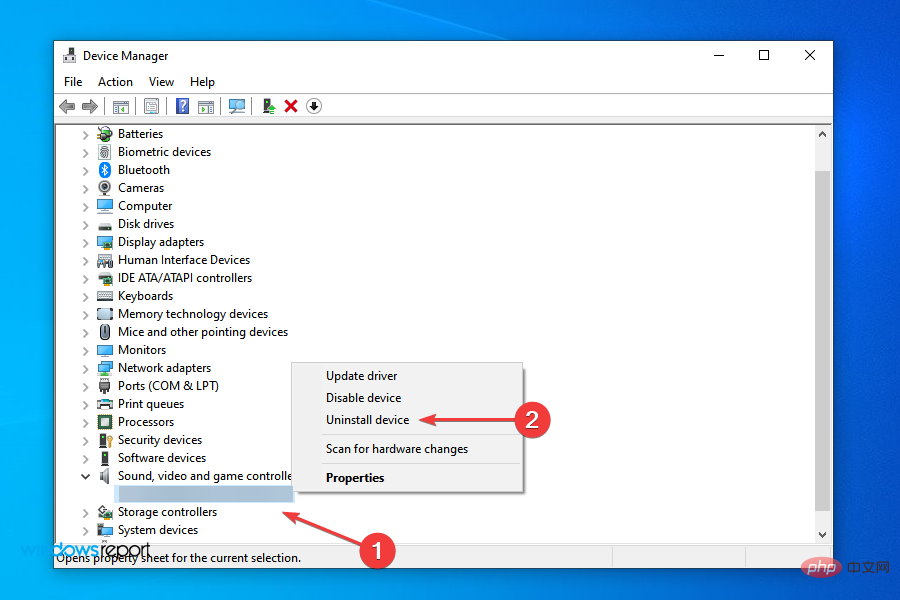Image resolution: width=900 pixels, height=600 pixels.
Task: Click the Show/Hide Console Tree toolbar icon
Action: point(120,106)
